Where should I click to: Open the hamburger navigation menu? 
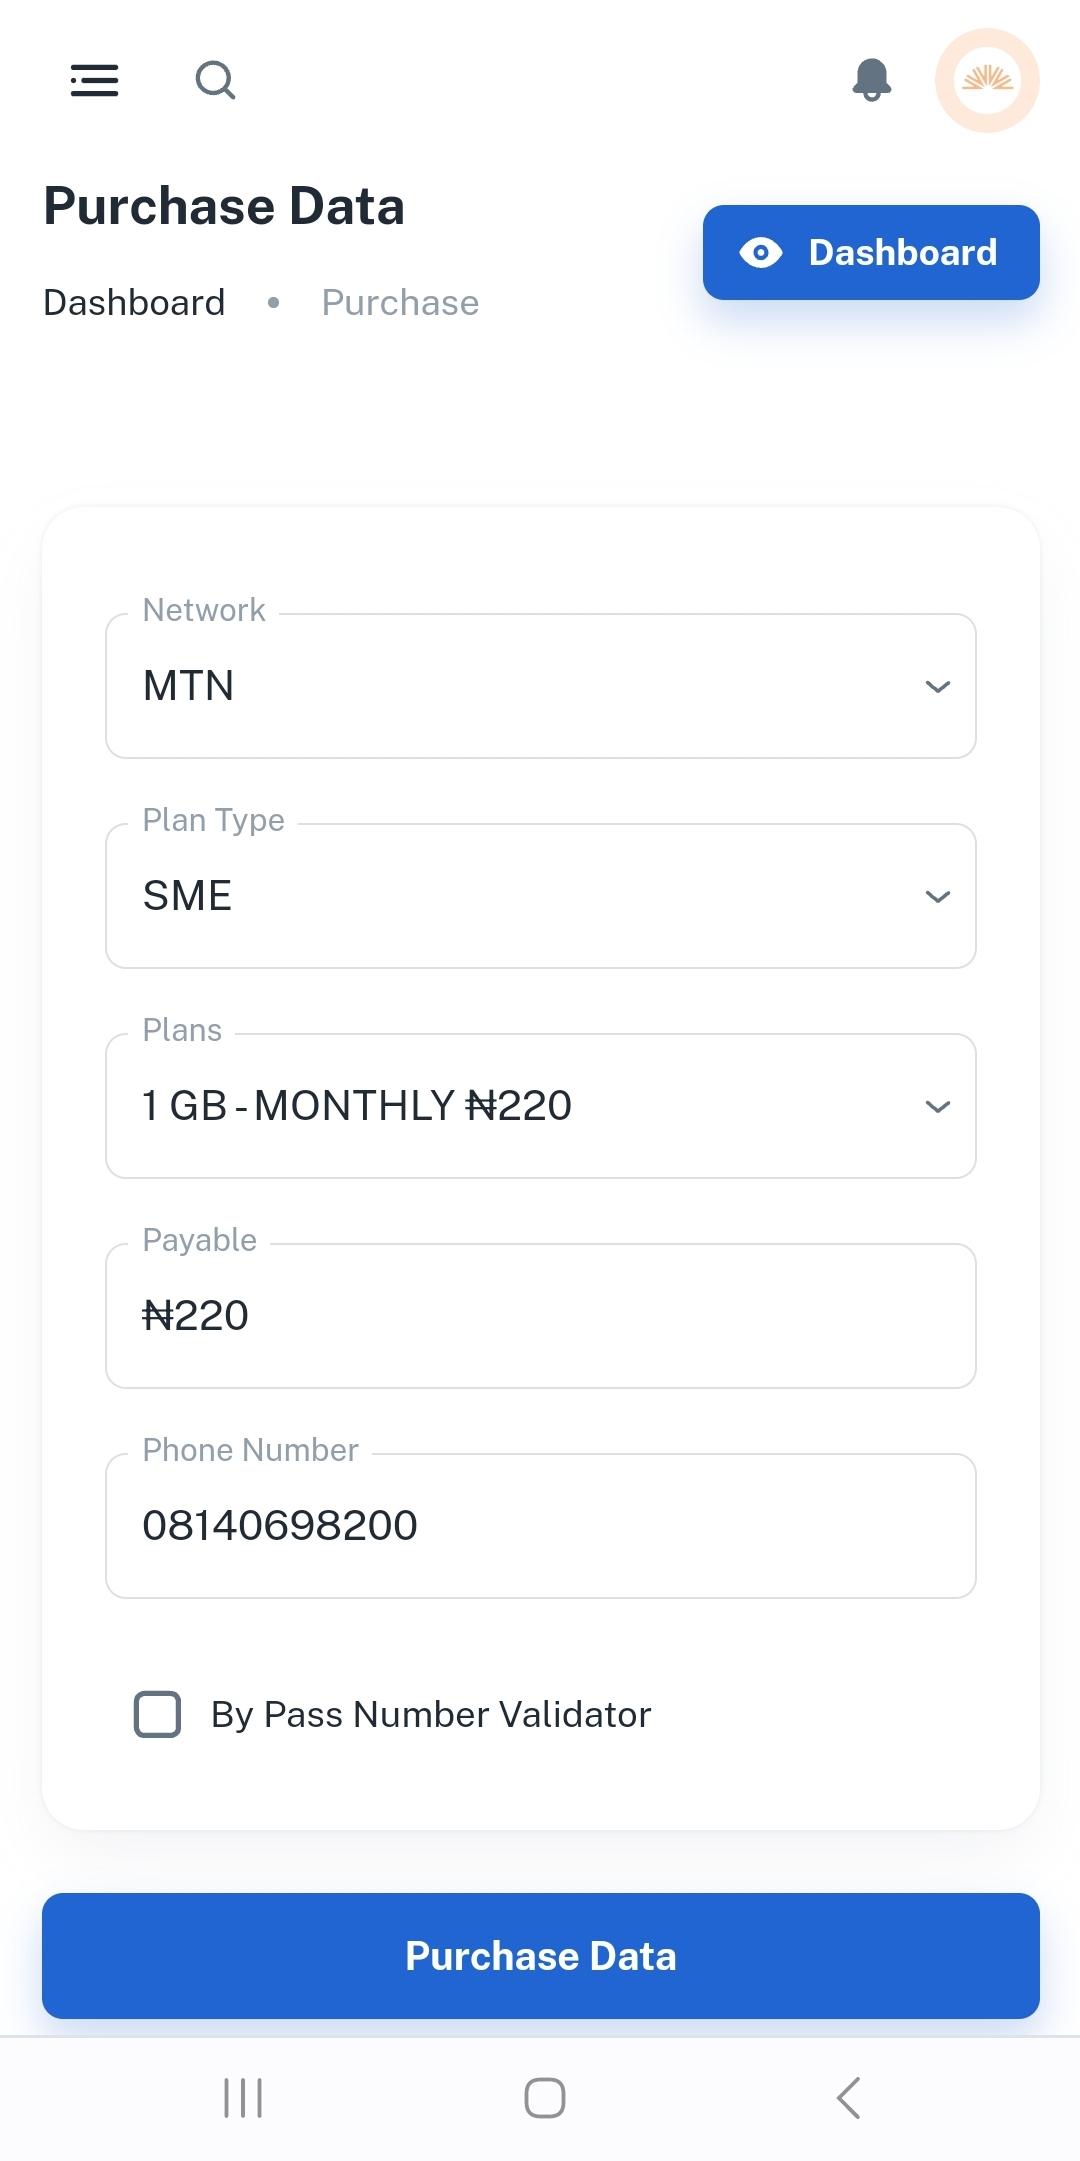click(95, 80)
